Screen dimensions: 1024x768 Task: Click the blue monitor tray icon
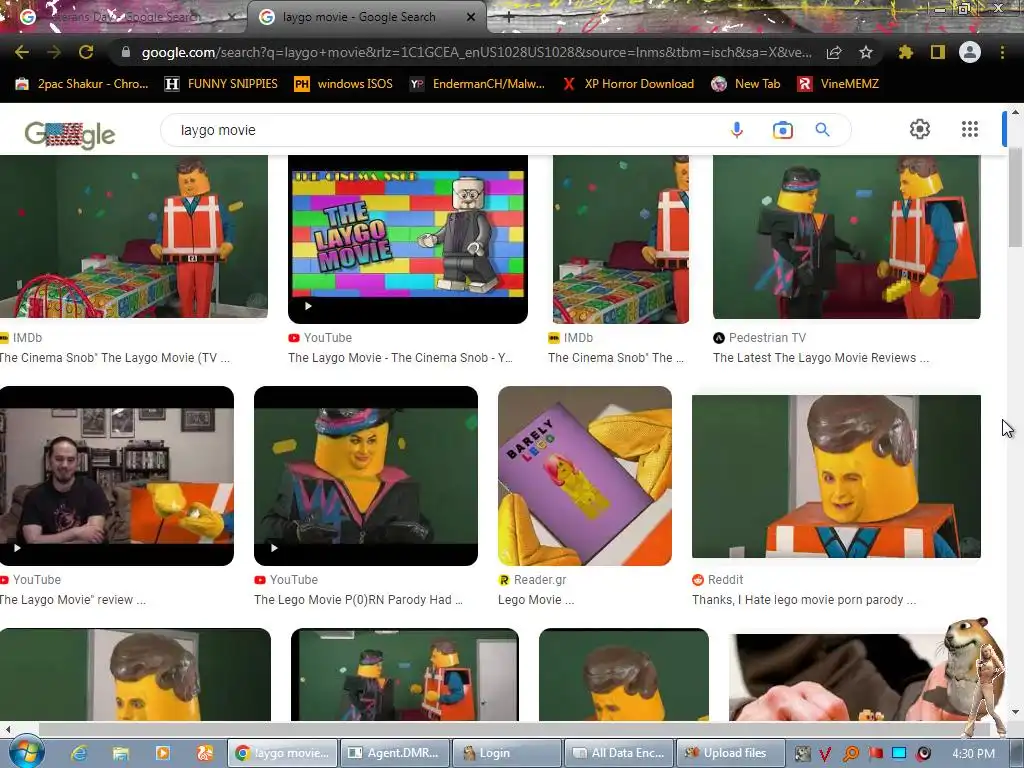pos(899,754)
